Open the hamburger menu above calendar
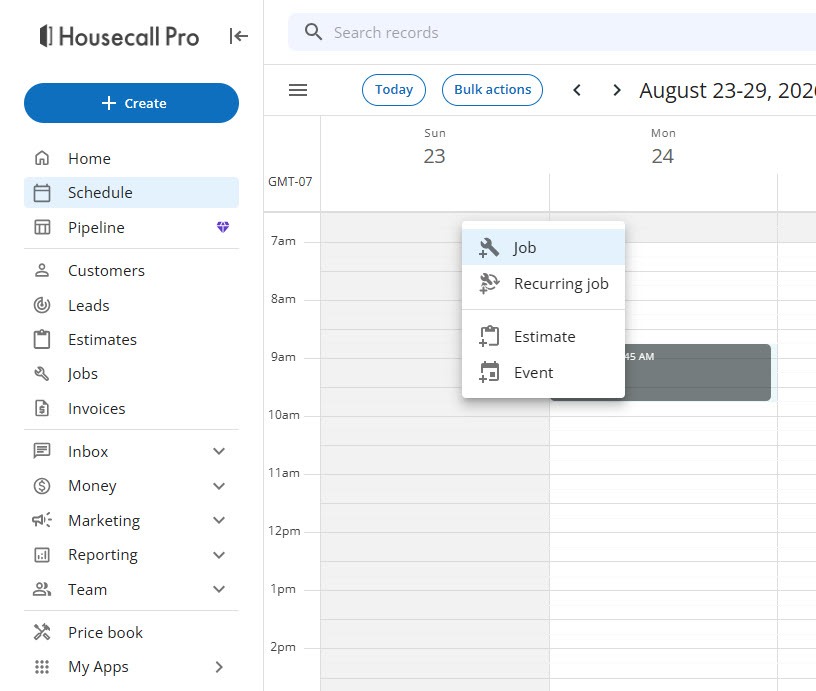816x691 pixels. [298, 90]
